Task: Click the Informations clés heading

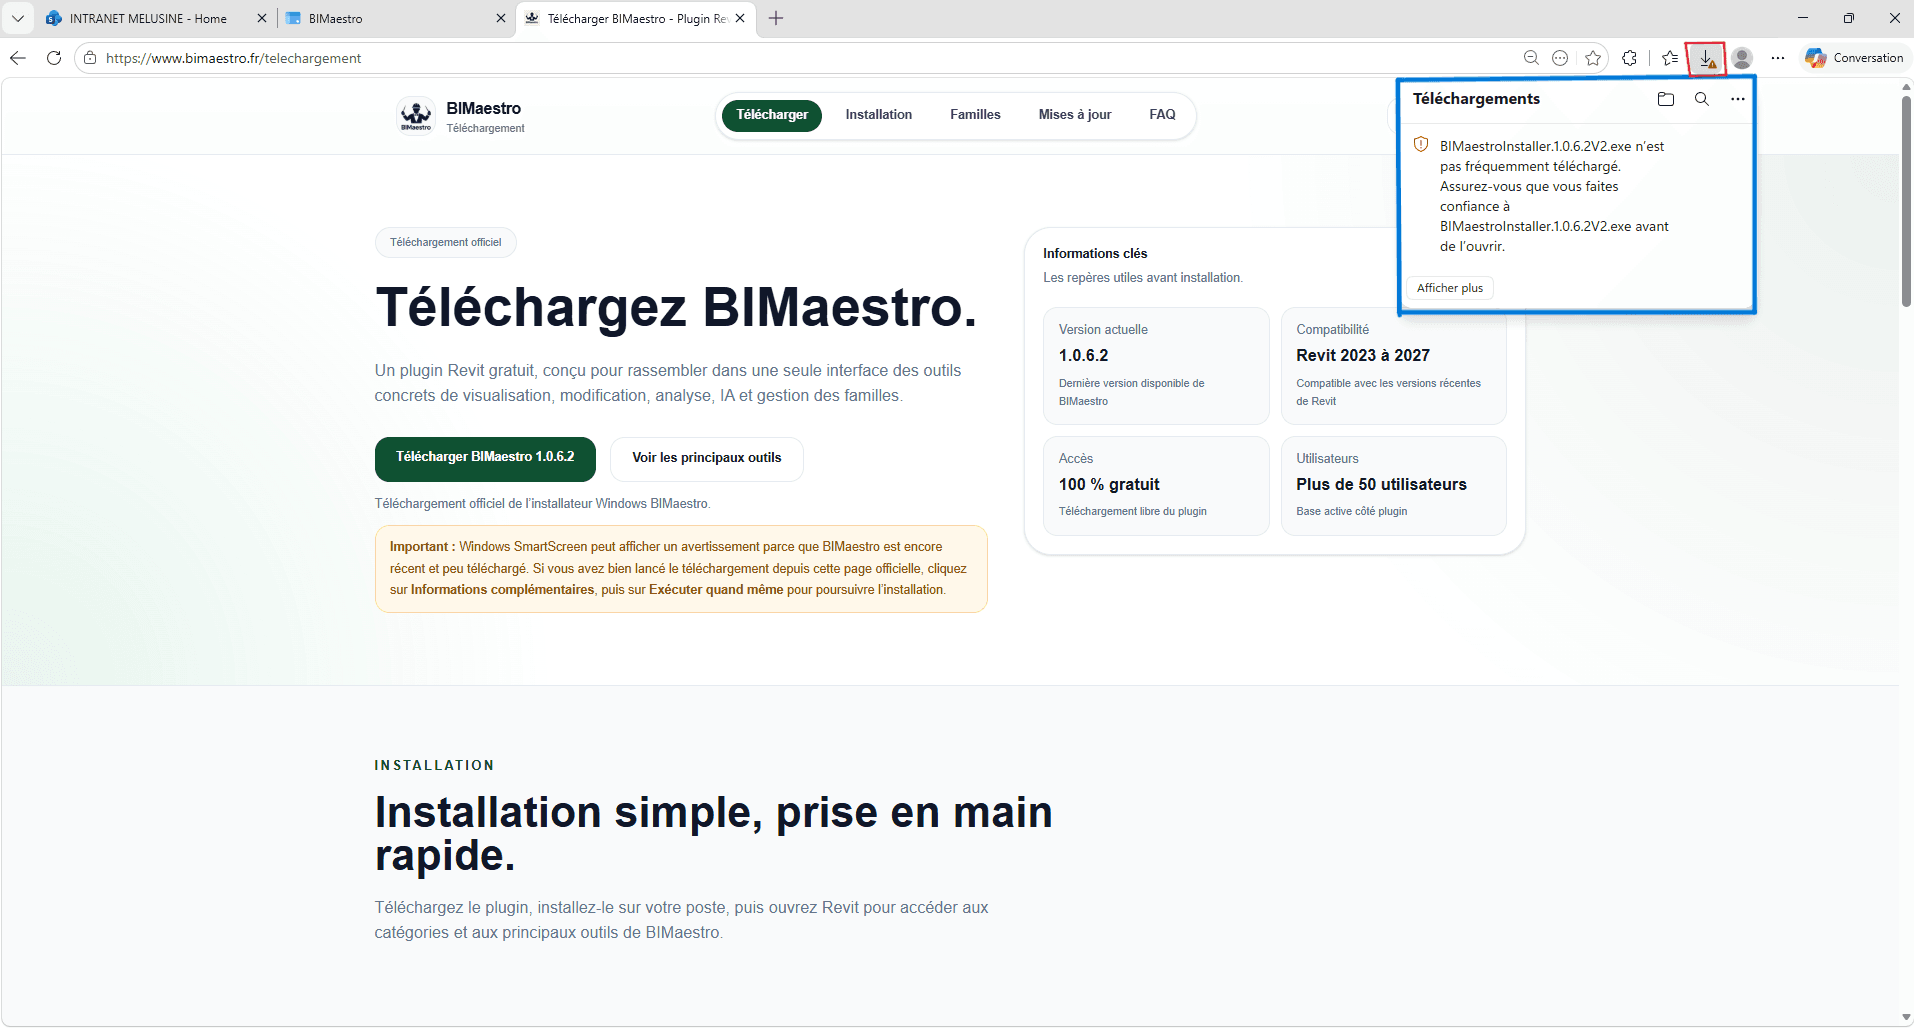Action: (1095, 254)
